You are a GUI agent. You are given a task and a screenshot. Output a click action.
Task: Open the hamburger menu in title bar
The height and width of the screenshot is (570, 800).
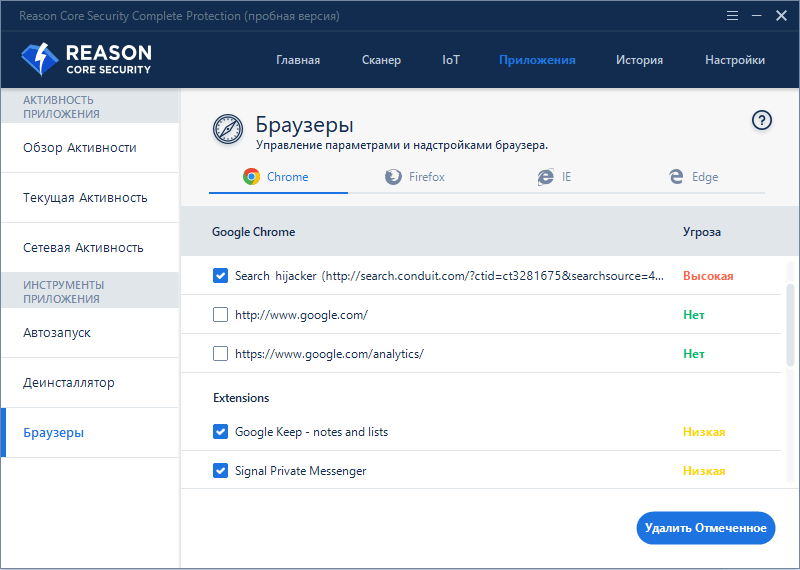732,16
